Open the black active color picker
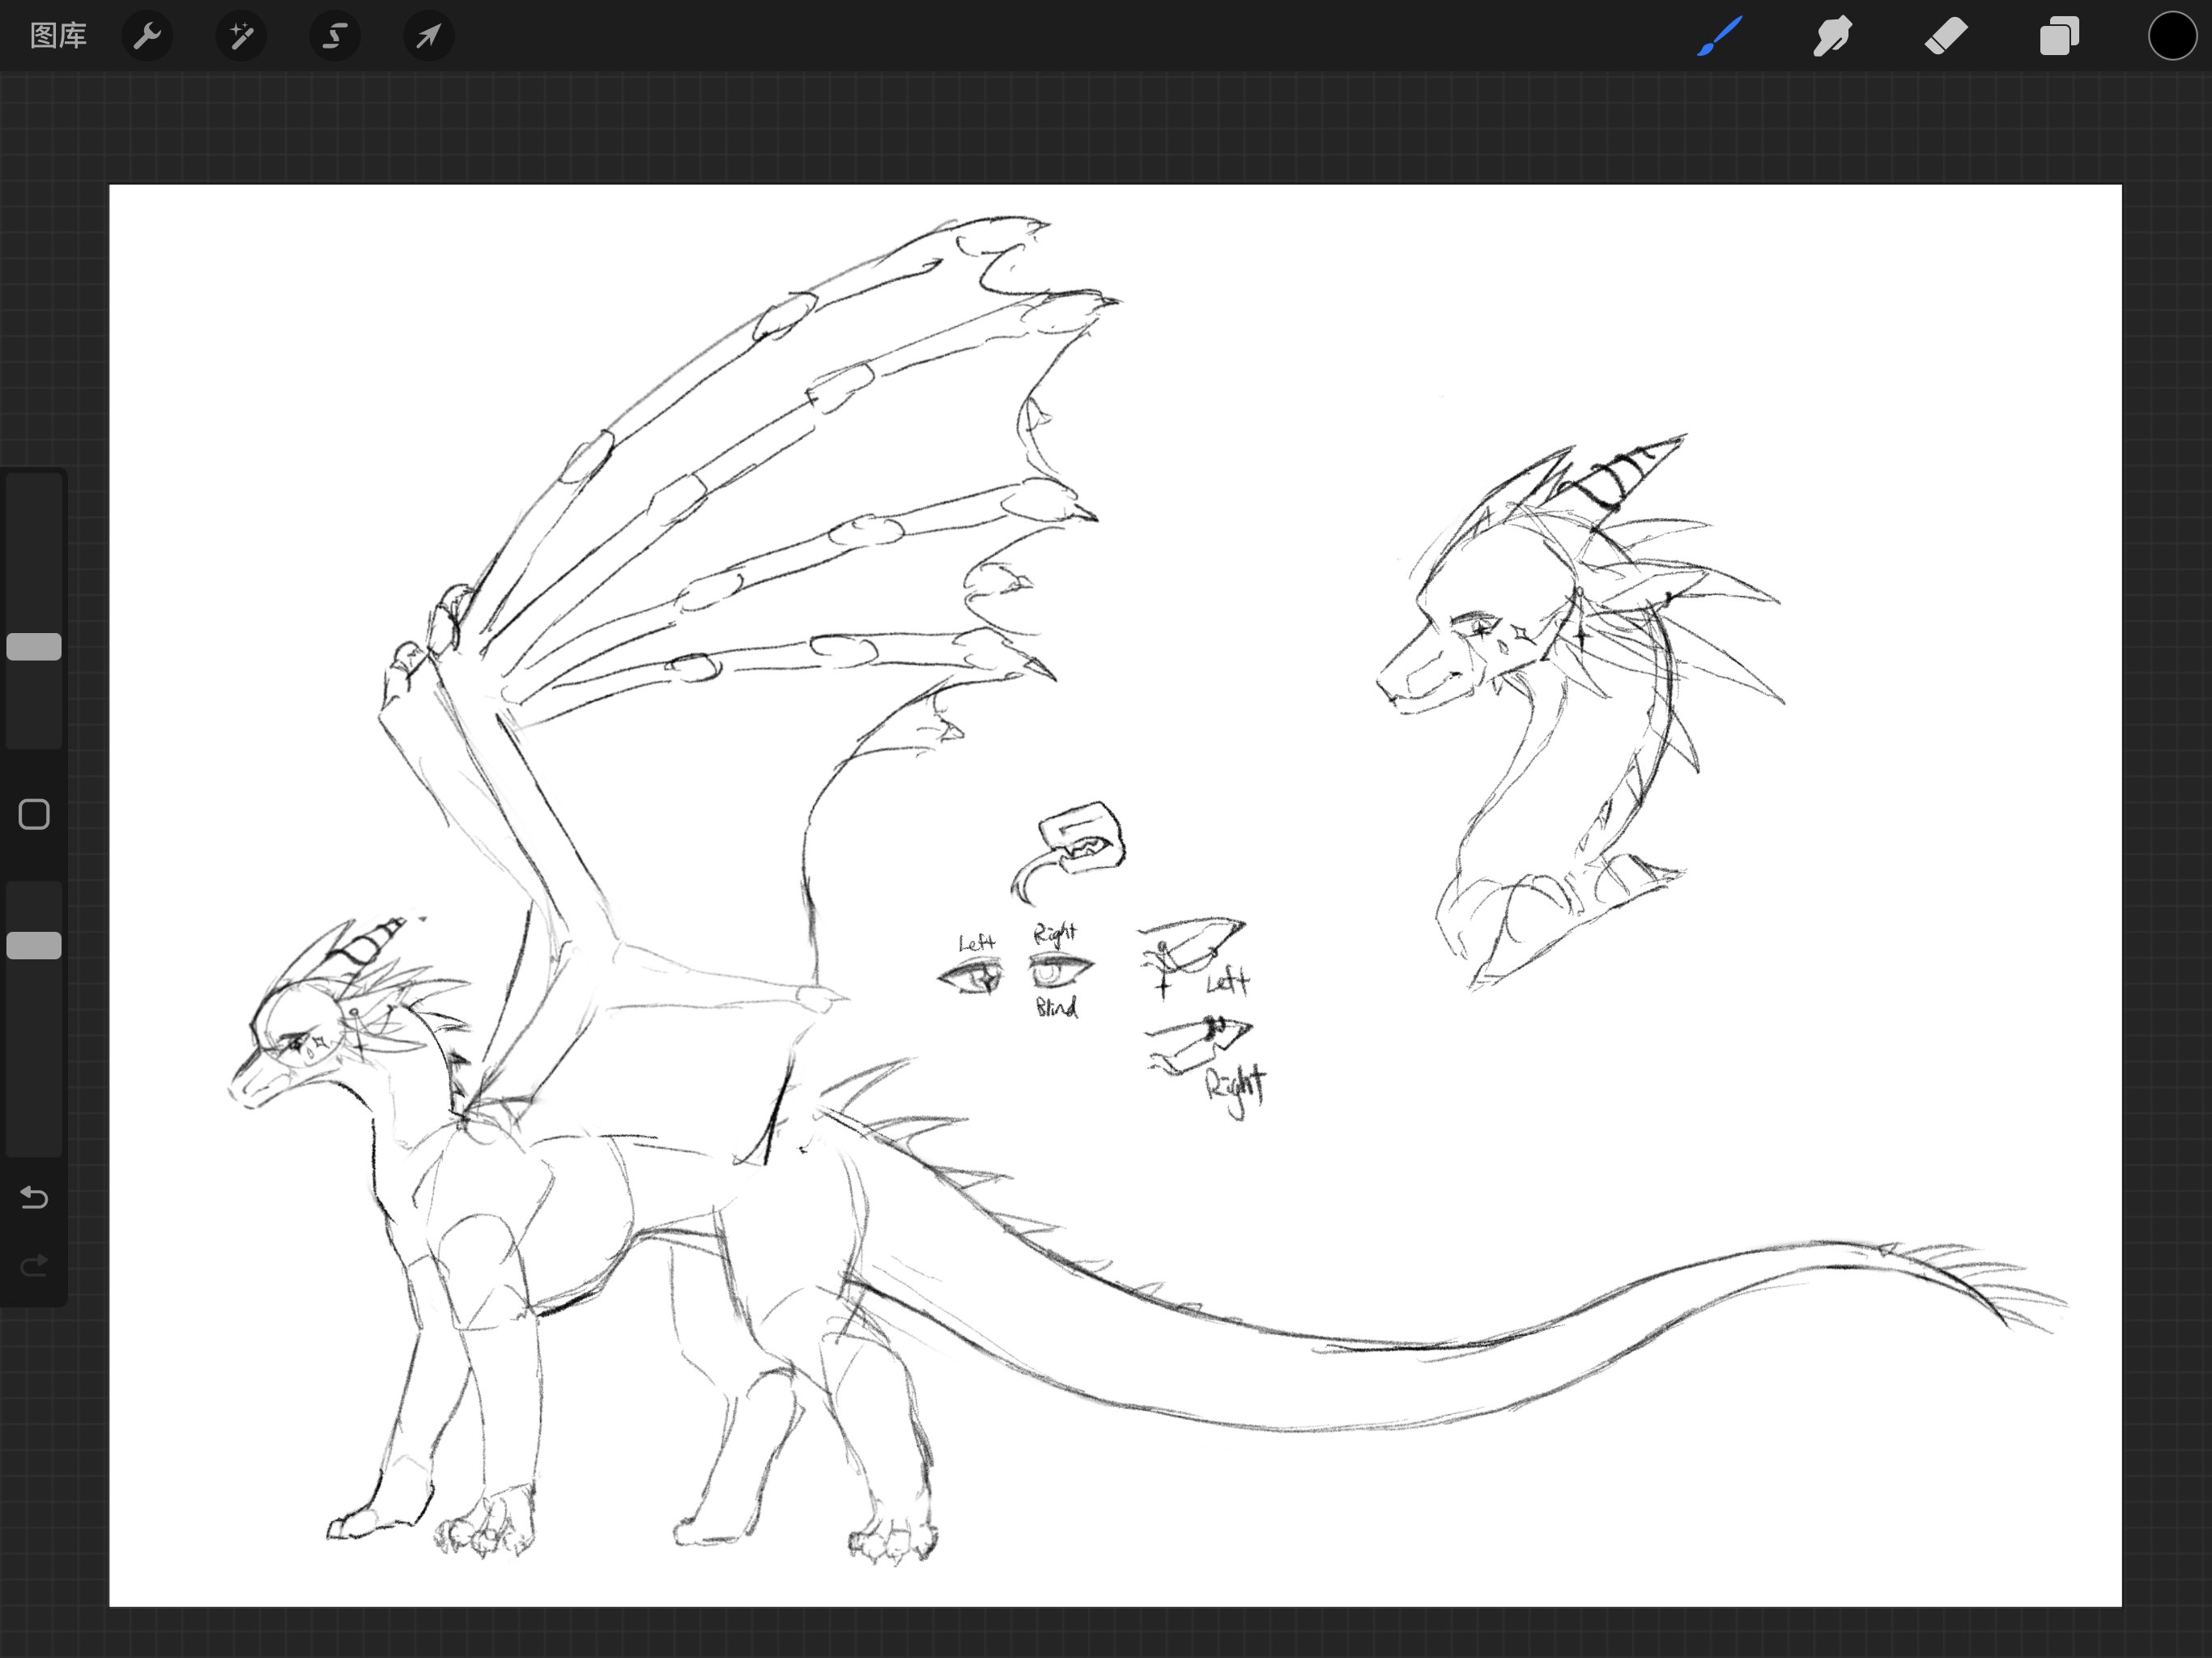 [2172, 36]
